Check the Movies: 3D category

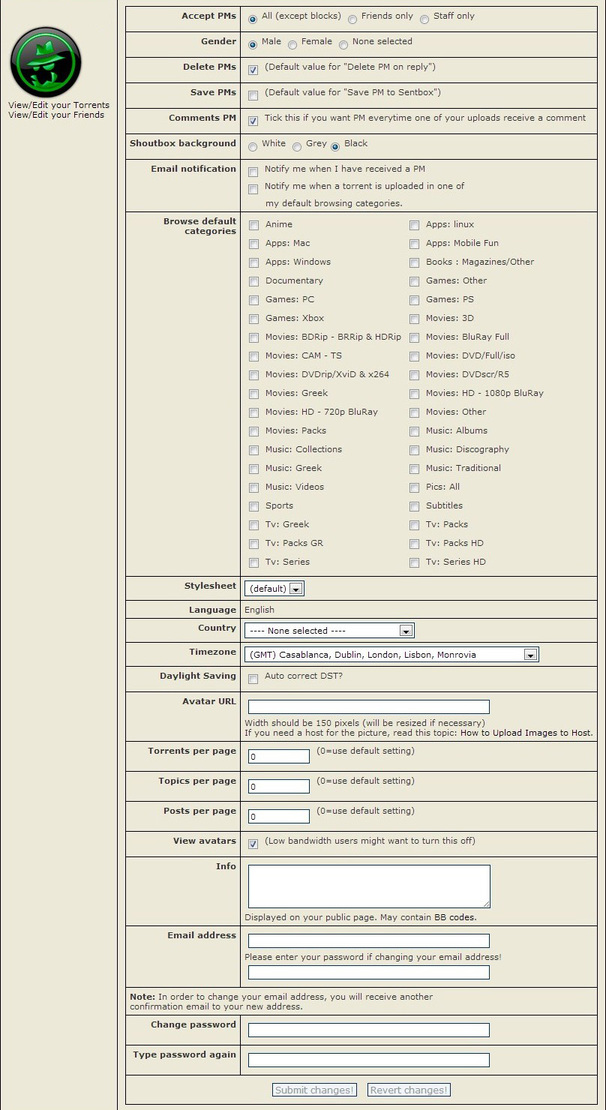point(414,319)
